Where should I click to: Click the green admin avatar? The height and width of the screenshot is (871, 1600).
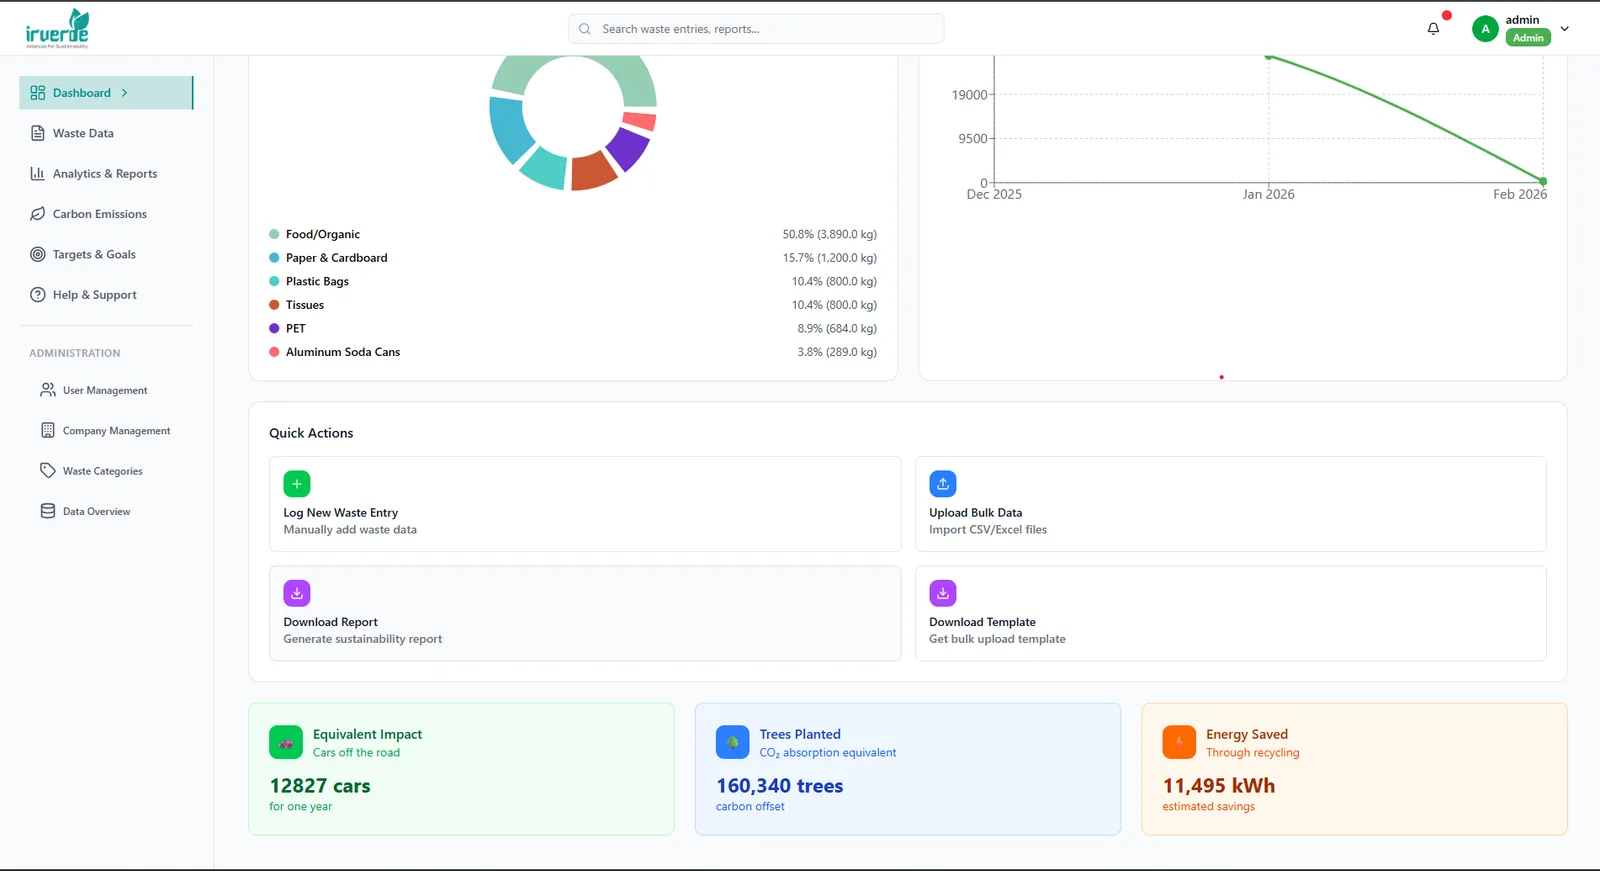pos(1485,29)
